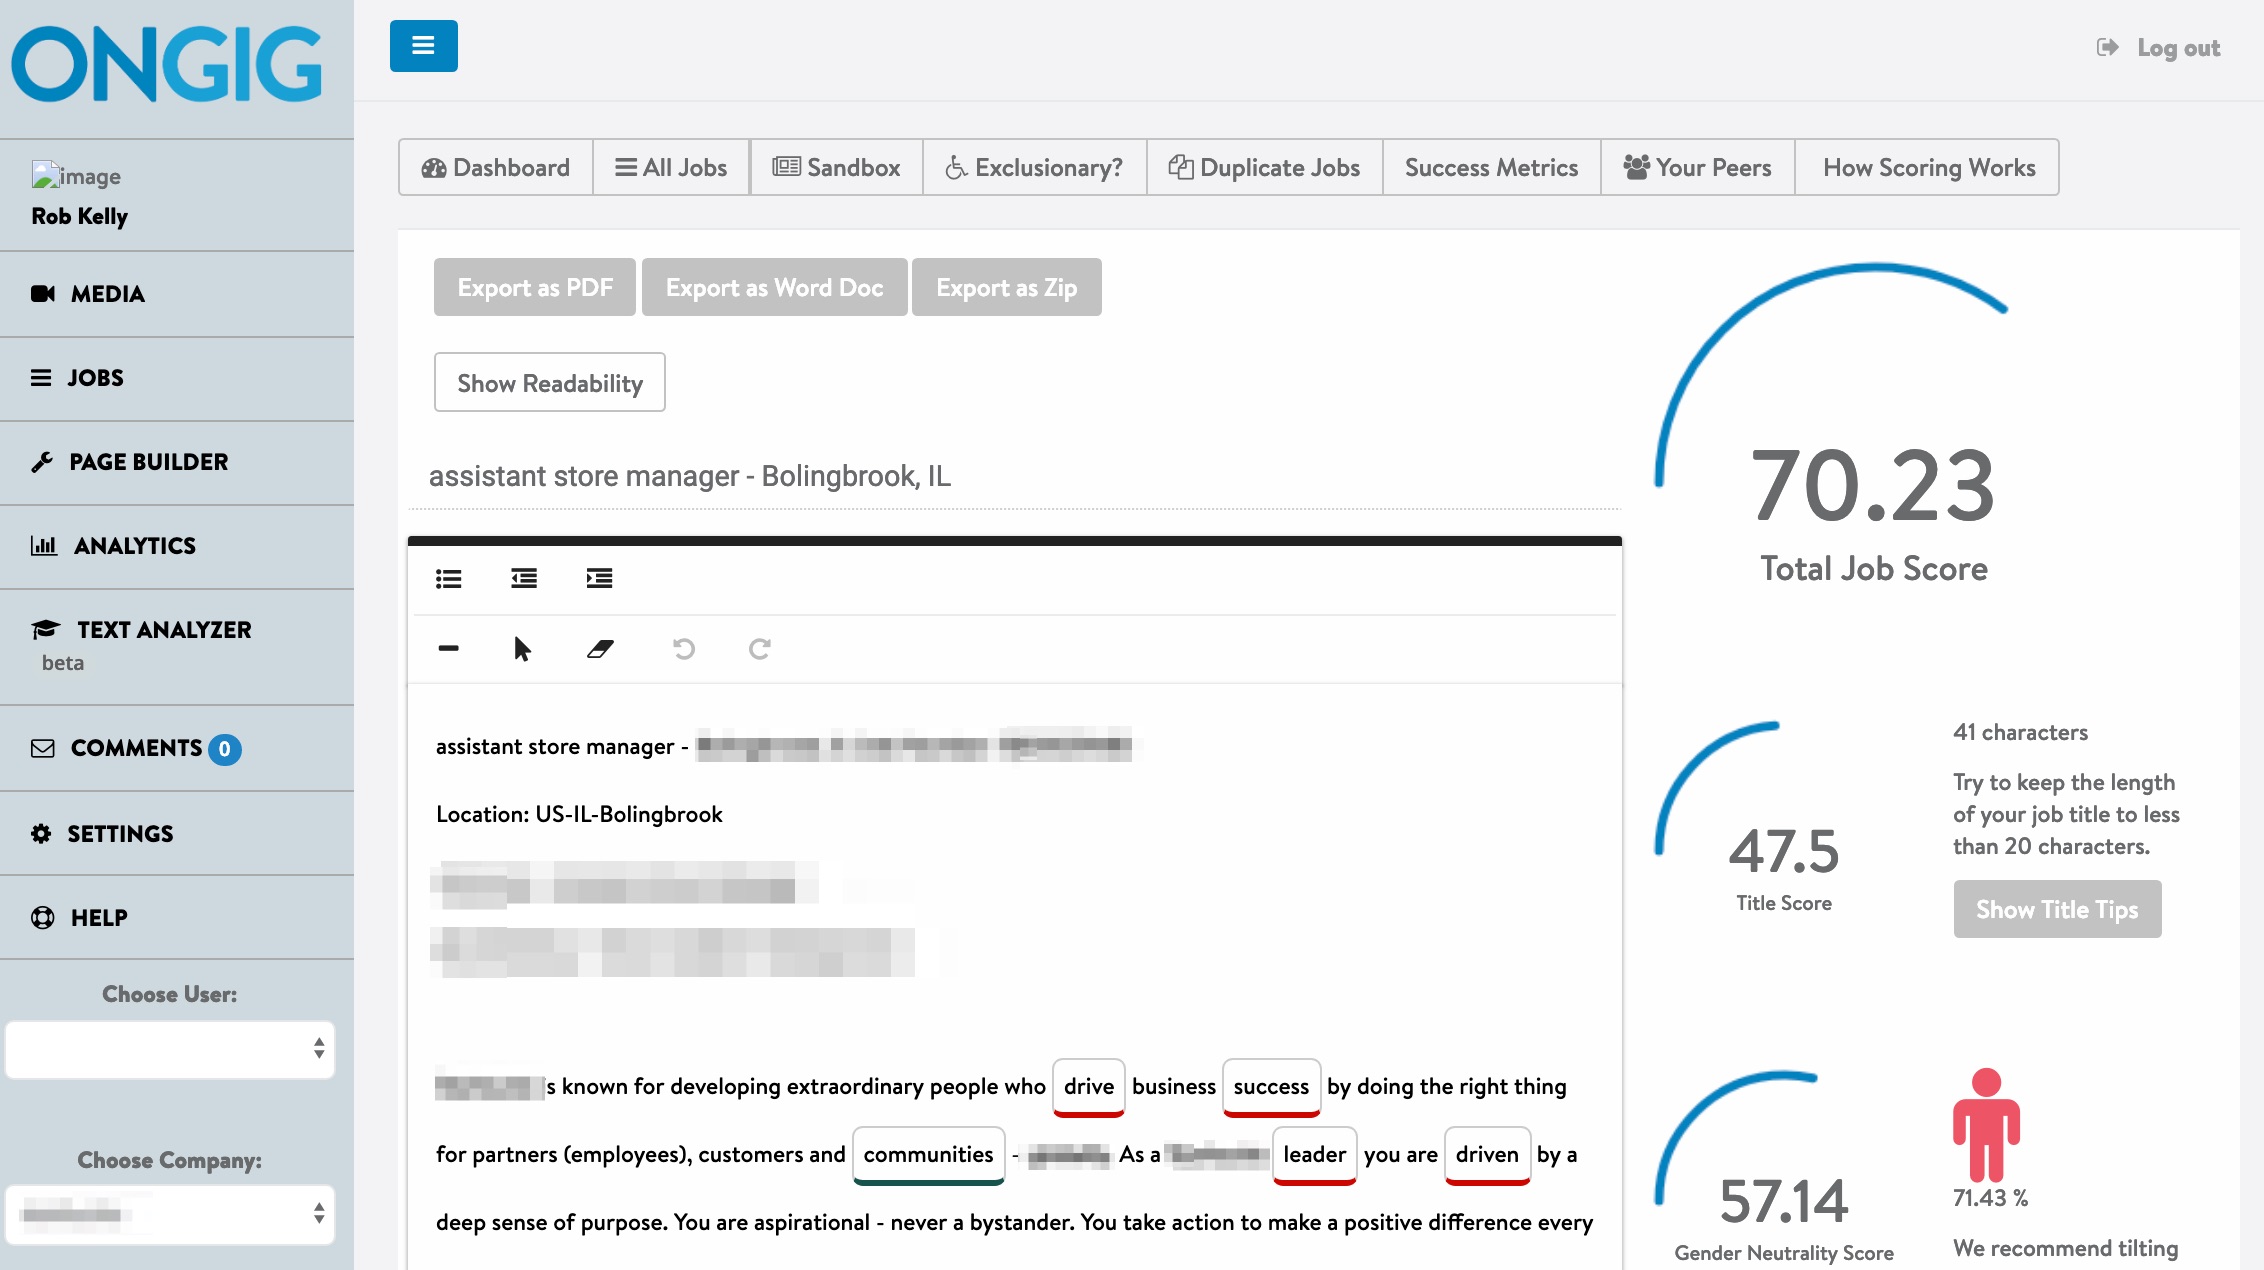Expand the Choose Company dropdown
Viewport: 2264px width, 1270px height.
[x=170, y=1214]
